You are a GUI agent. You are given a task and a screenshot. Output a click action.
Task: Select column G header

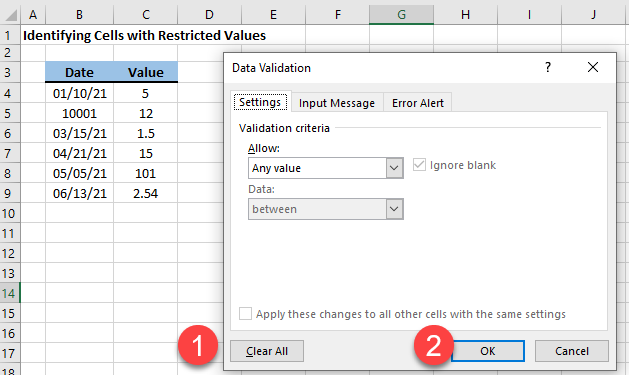click(402, 15)
